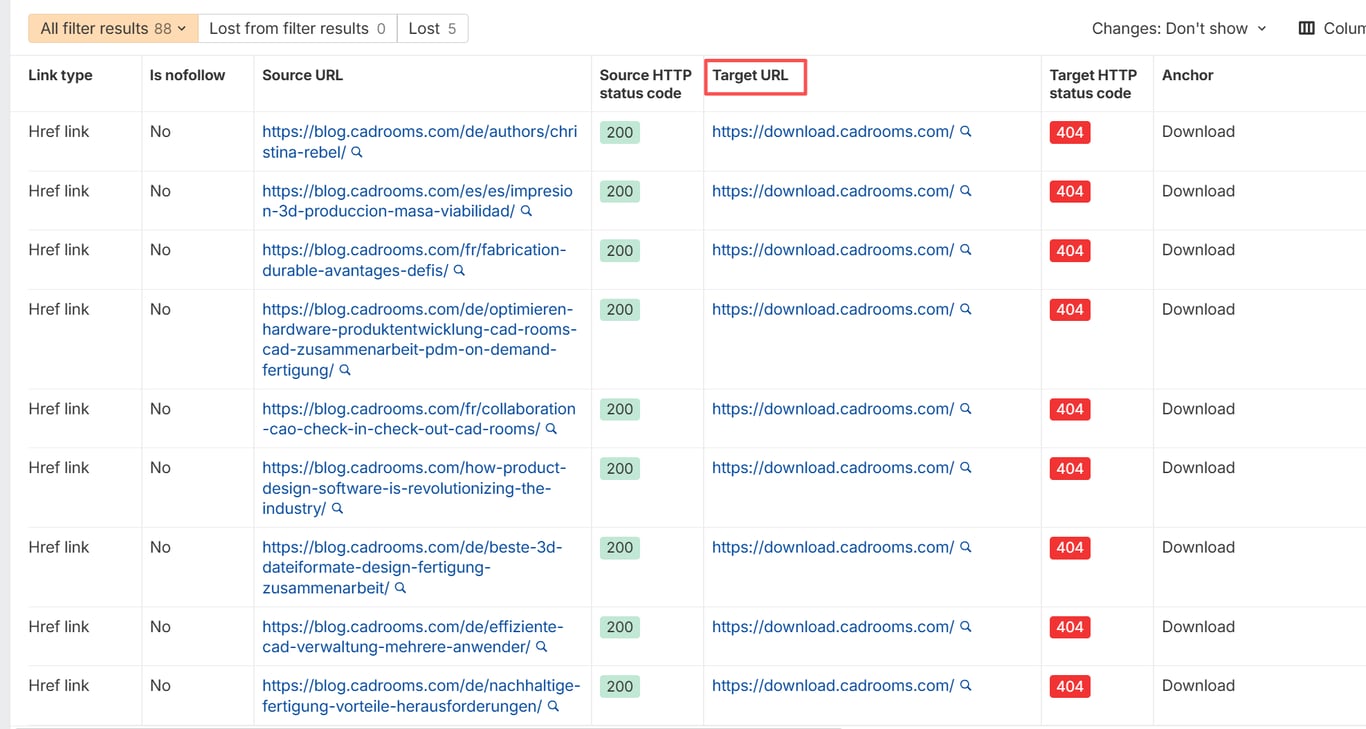The width and height of the screenshot is (1366, 729).
Task: Click the Source HTTP status code header
Action: pyautogui.click(x=645, y=84)
